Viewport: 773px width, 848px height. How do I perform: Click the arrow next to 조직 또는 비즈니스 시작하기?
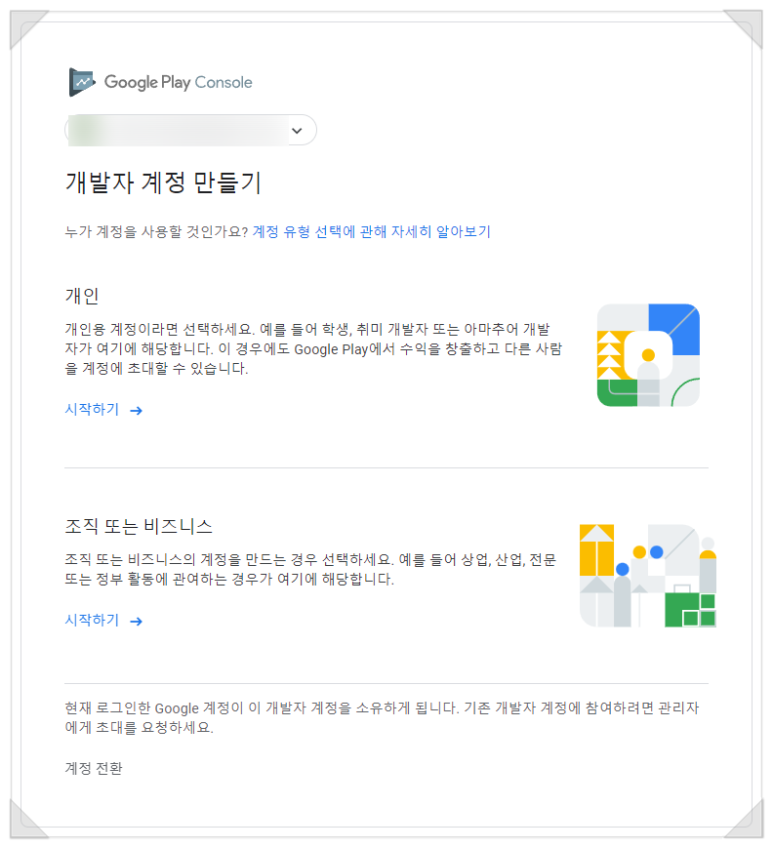click(x=136, y=622)
